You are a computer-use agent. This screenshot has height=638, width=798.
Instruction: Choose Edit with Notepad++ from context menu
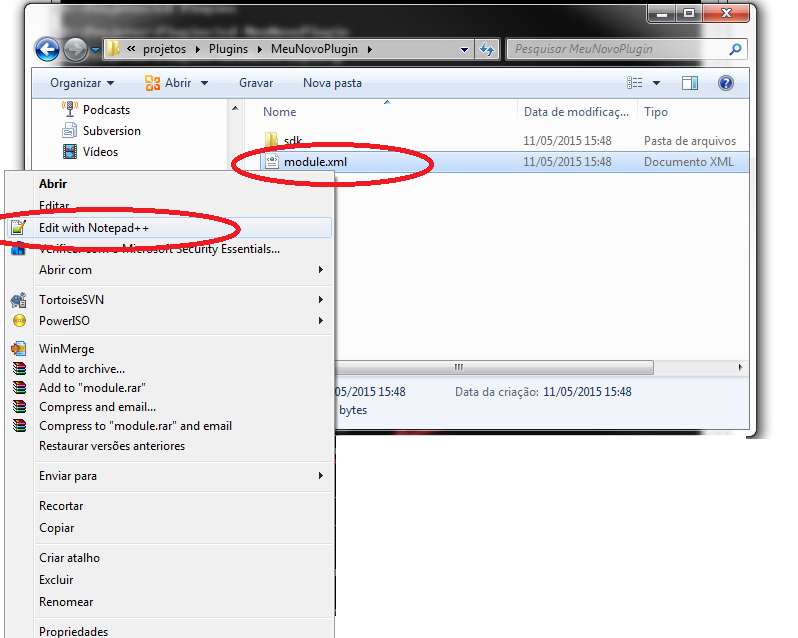click(x=94, y=228)
